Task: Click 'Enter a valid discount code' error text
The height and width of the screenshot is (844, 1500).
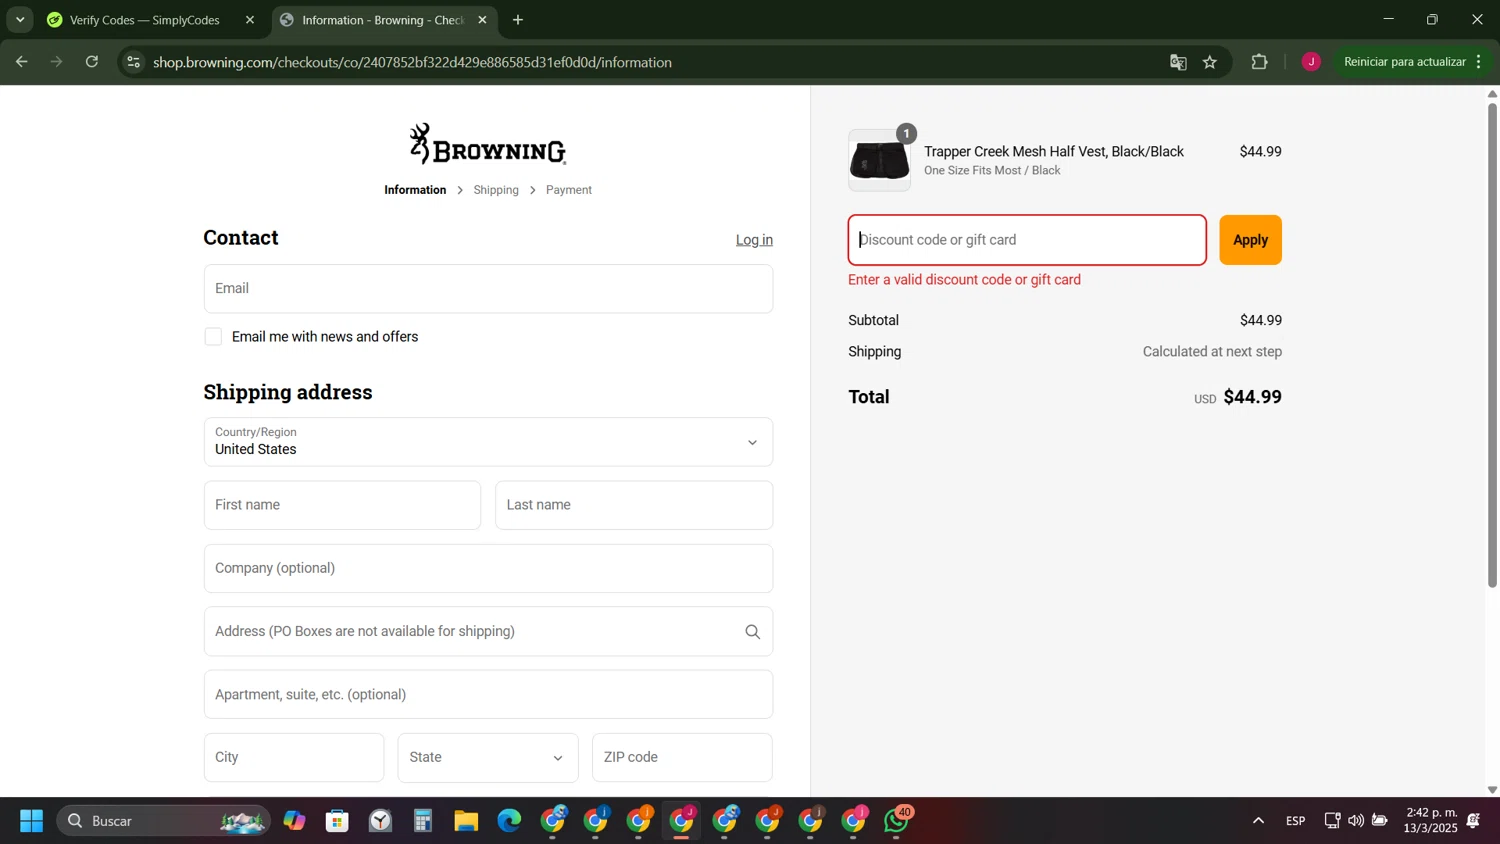Action: click(964, 280)
